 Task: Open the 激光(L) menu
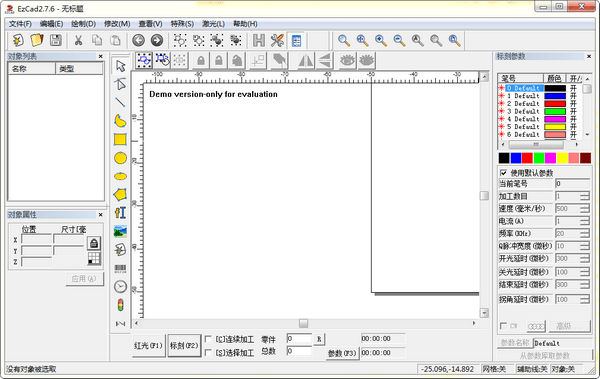213,24
